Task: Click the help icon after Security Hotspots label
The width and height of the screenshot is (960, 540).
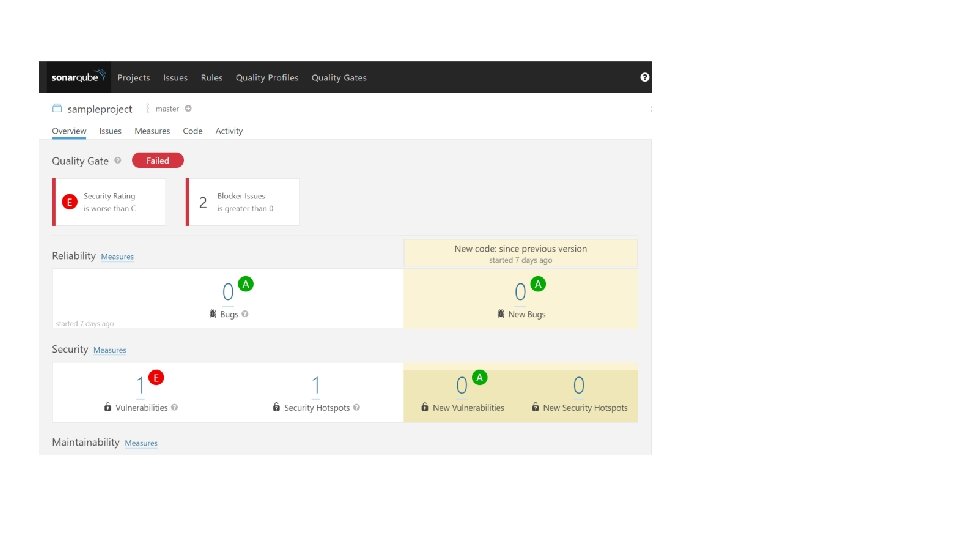Action: pos(356,408)
